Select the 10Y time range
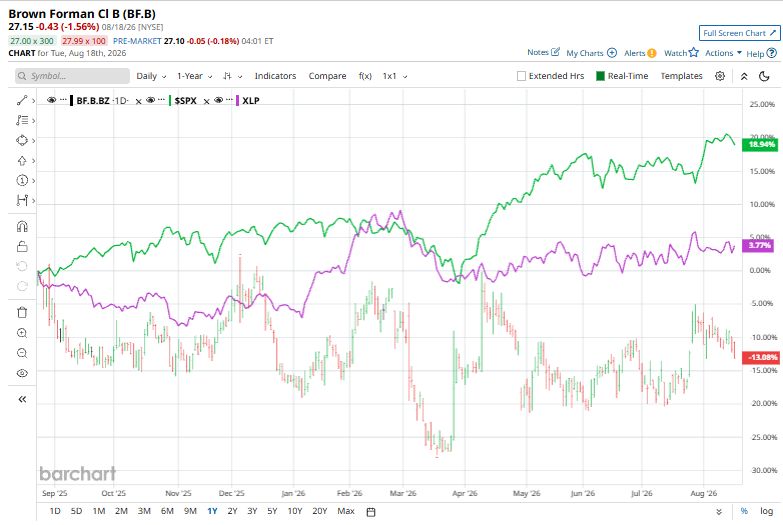This screenshot has height=525, width=783. click(295, 511)
